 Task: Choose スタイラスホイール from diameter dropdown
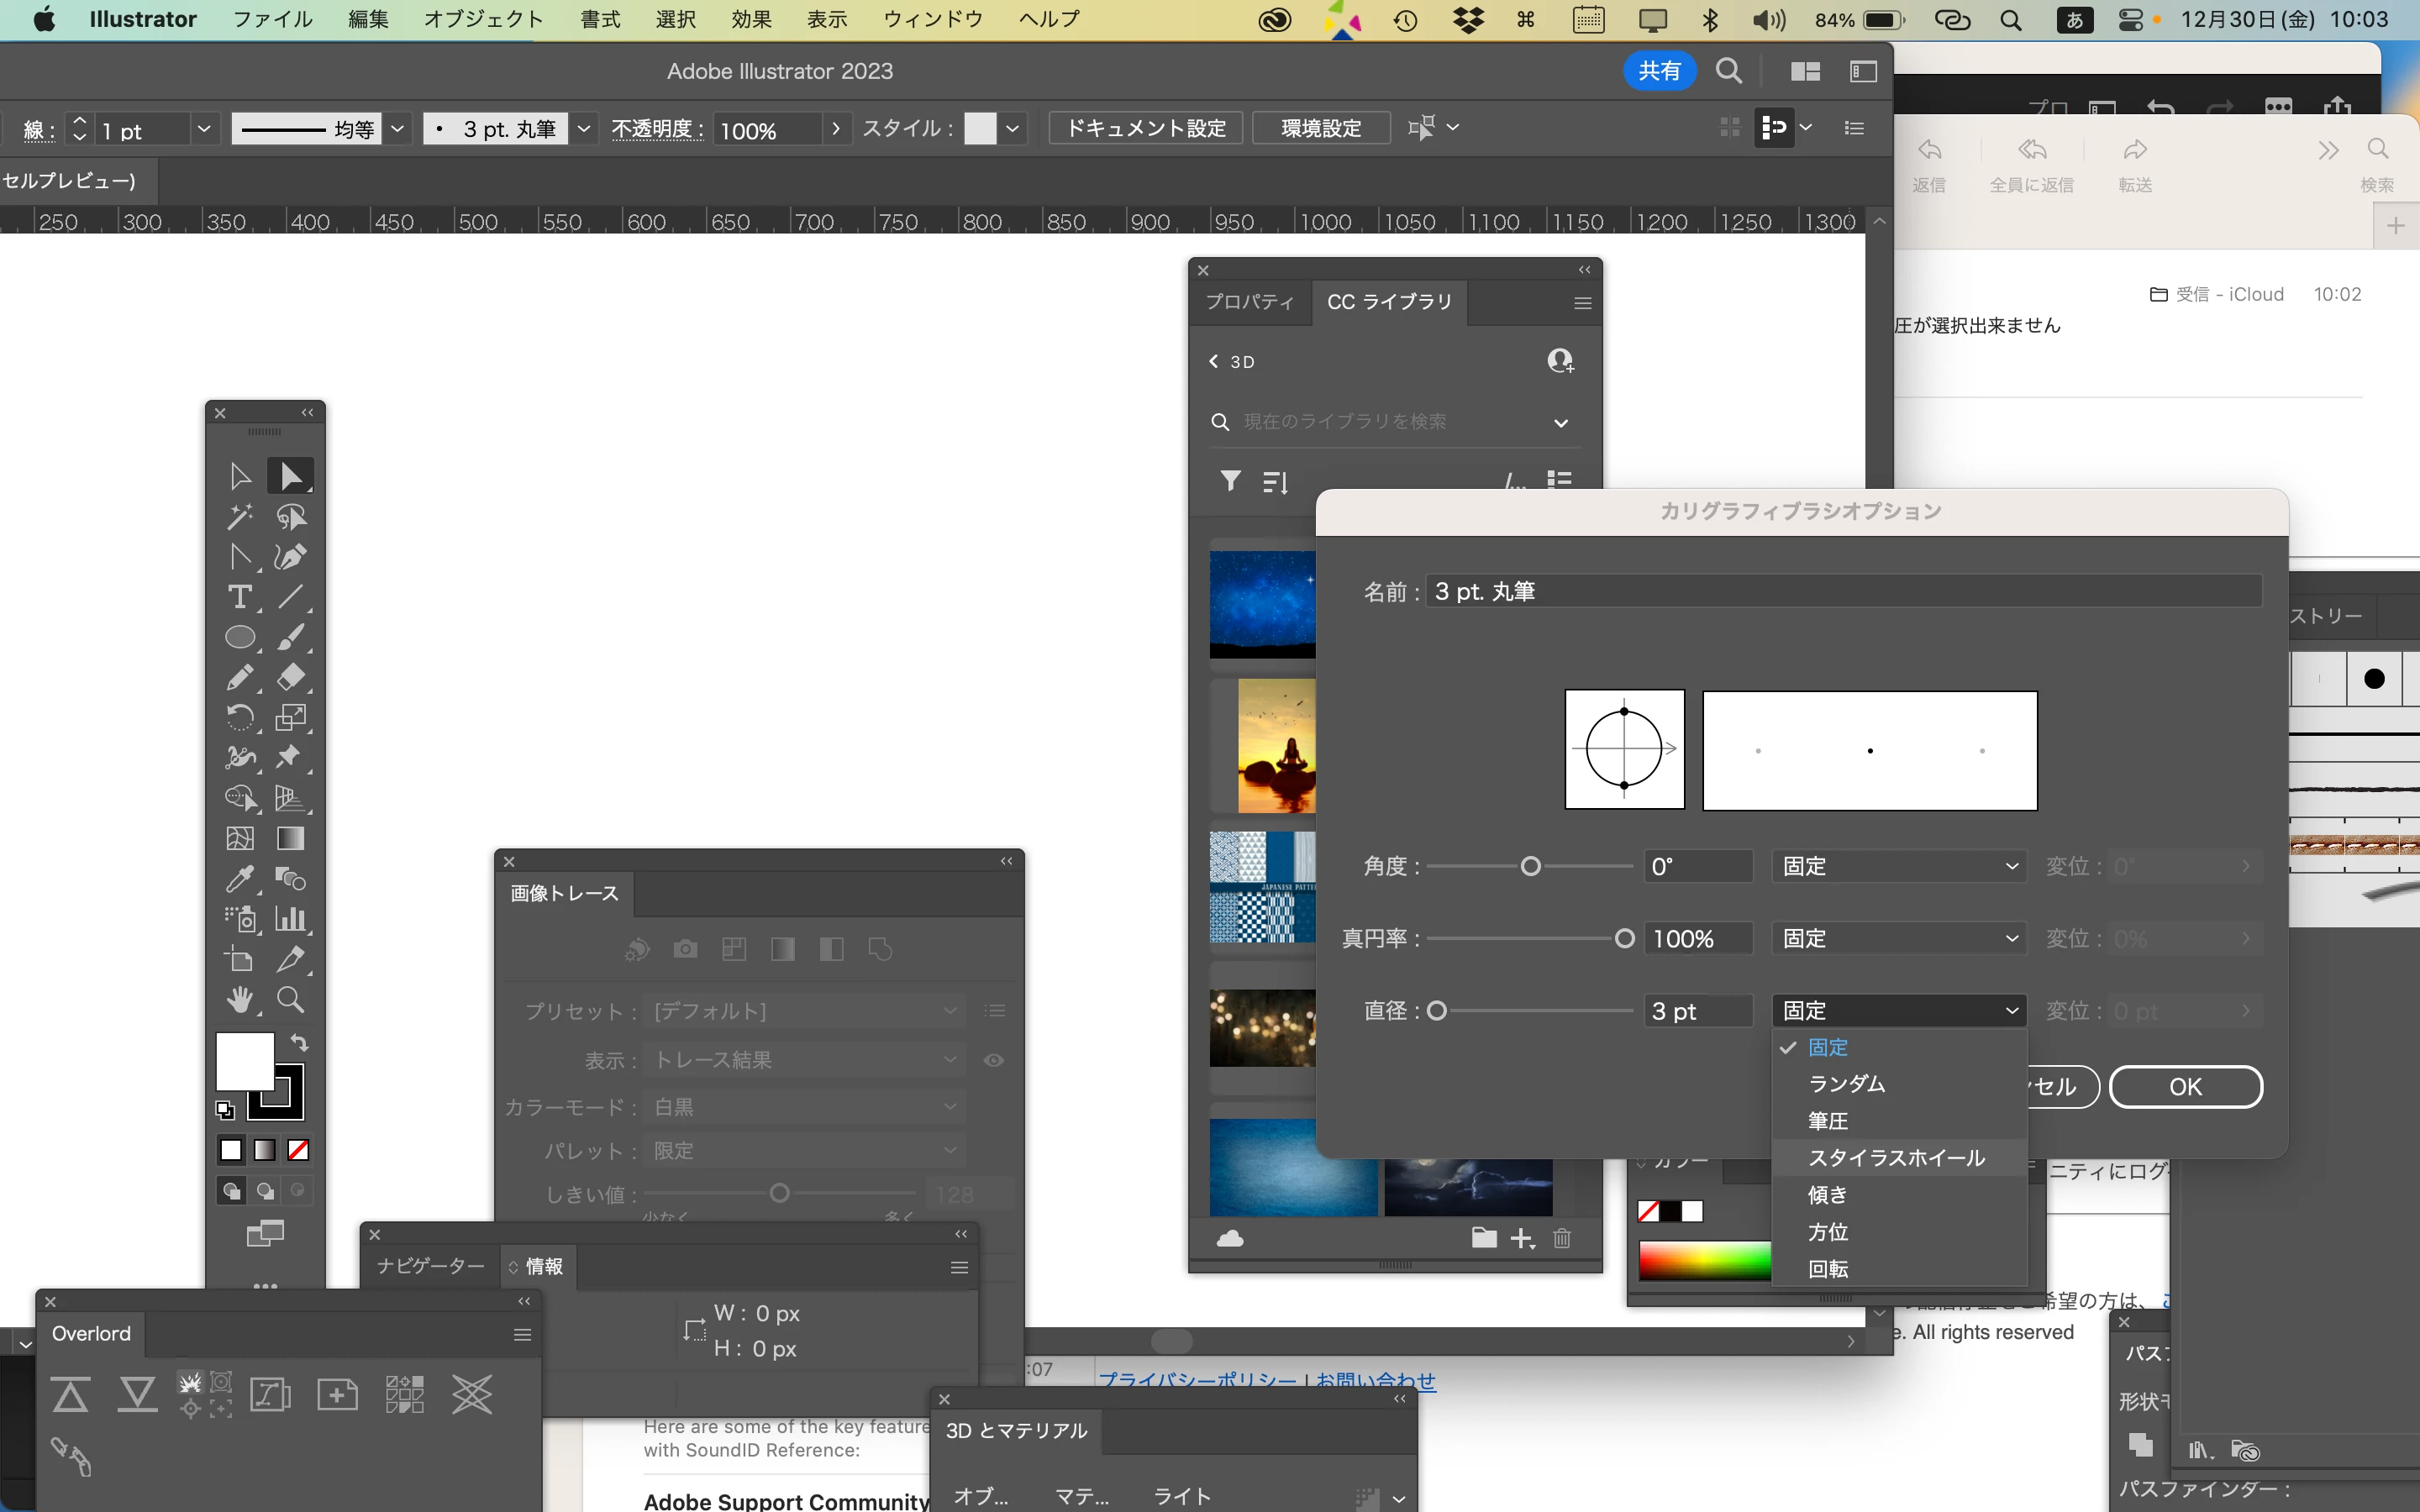point(1896,1157)
